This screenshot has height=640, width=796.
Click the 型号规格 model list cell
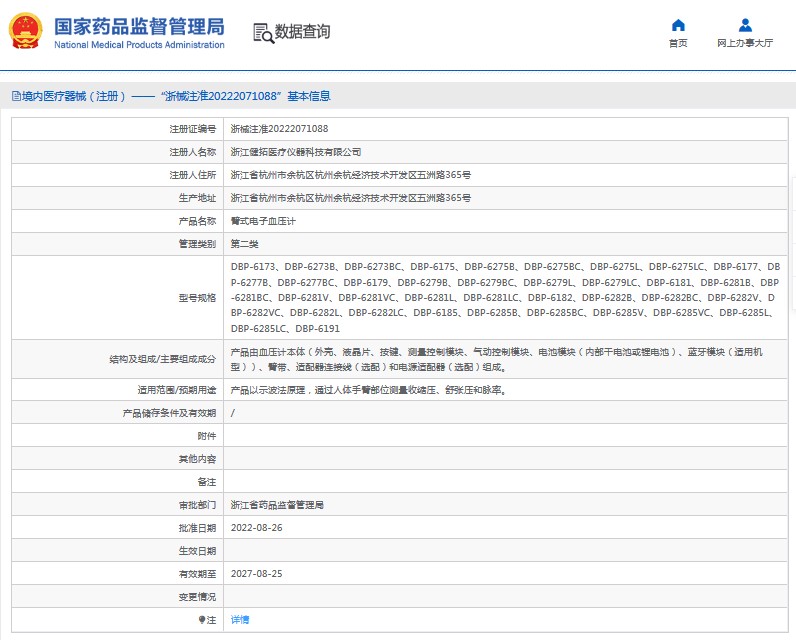click(x=505, y=297)
